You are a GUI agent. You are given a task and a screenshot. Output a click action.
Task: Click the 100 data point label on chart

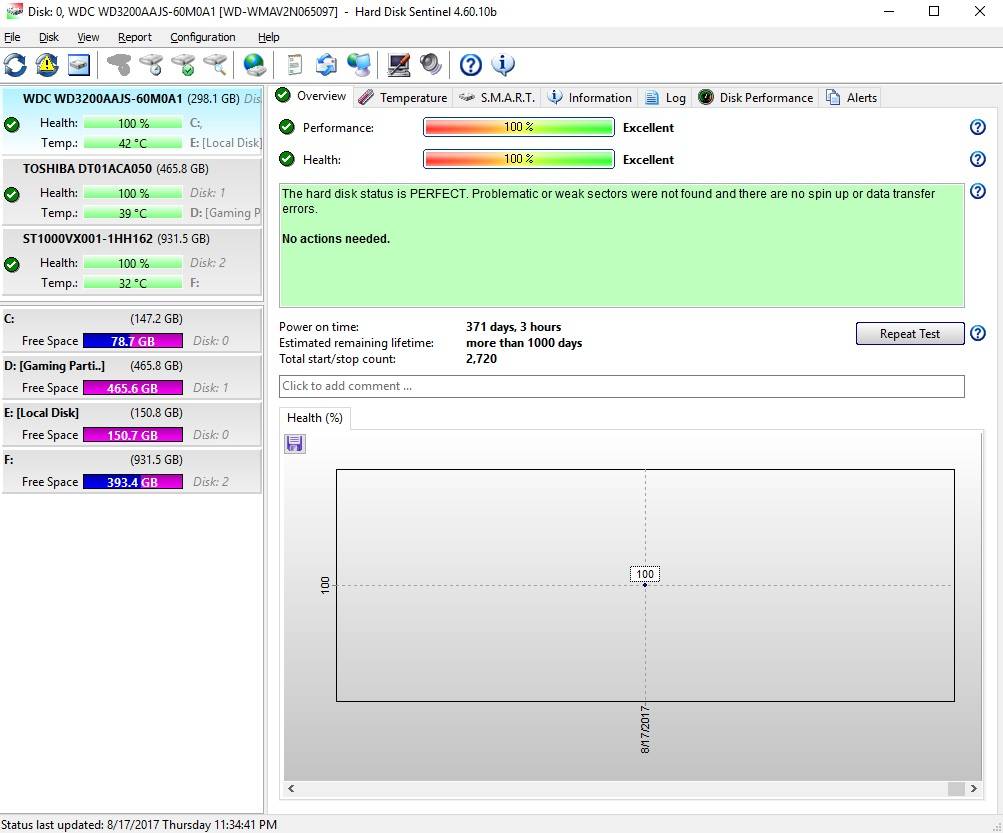[645, 574]
